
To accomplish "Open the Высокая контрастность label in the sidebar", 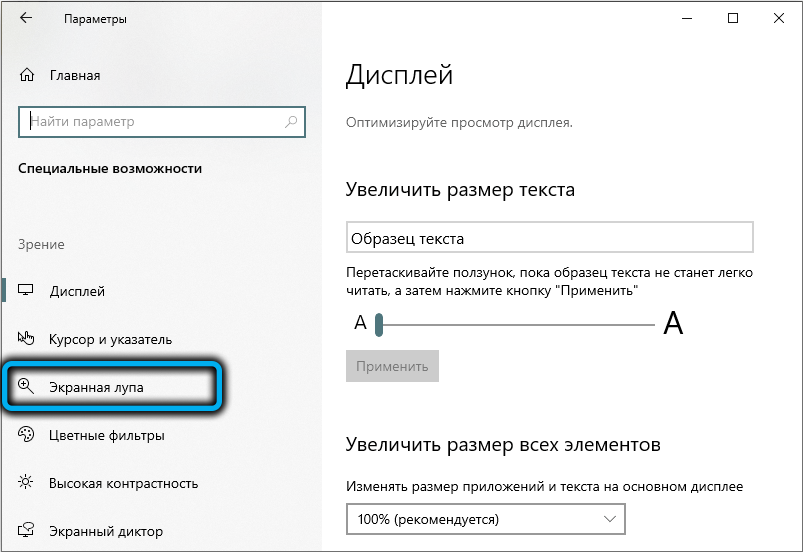I will tap(123, 483).
